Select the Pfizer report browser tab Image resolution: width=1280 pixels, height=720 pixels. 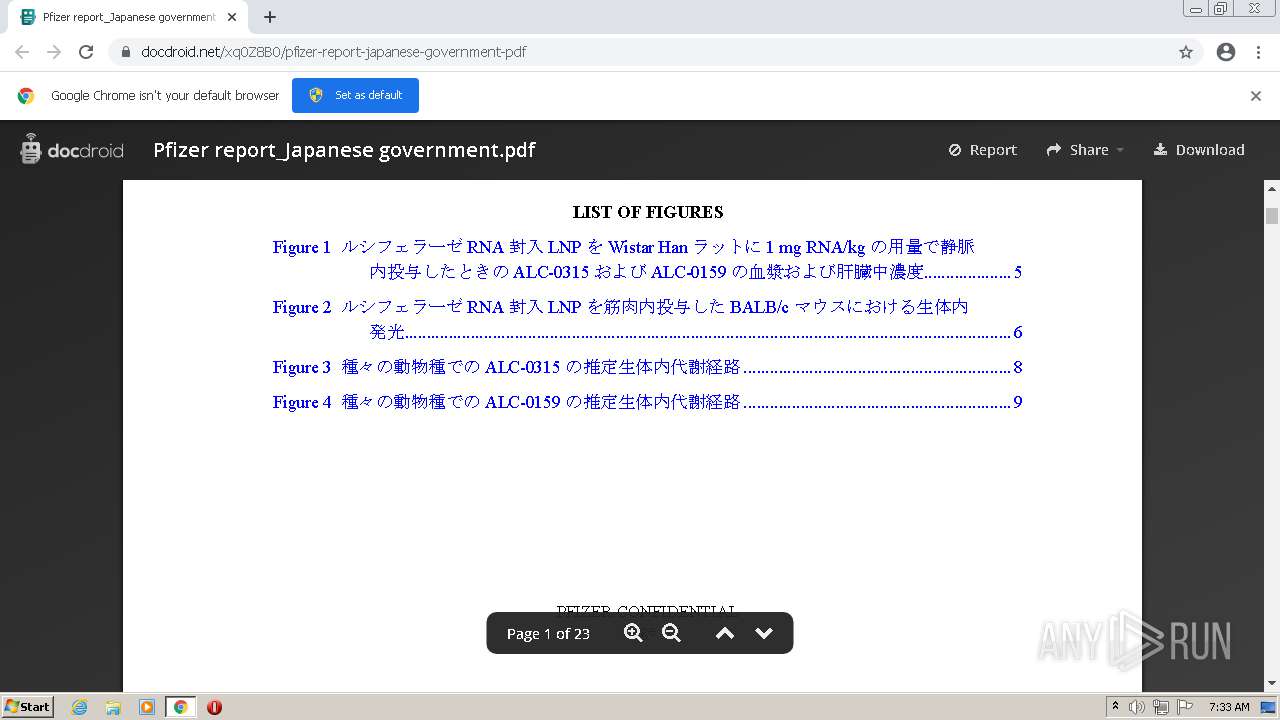(128, 17)
